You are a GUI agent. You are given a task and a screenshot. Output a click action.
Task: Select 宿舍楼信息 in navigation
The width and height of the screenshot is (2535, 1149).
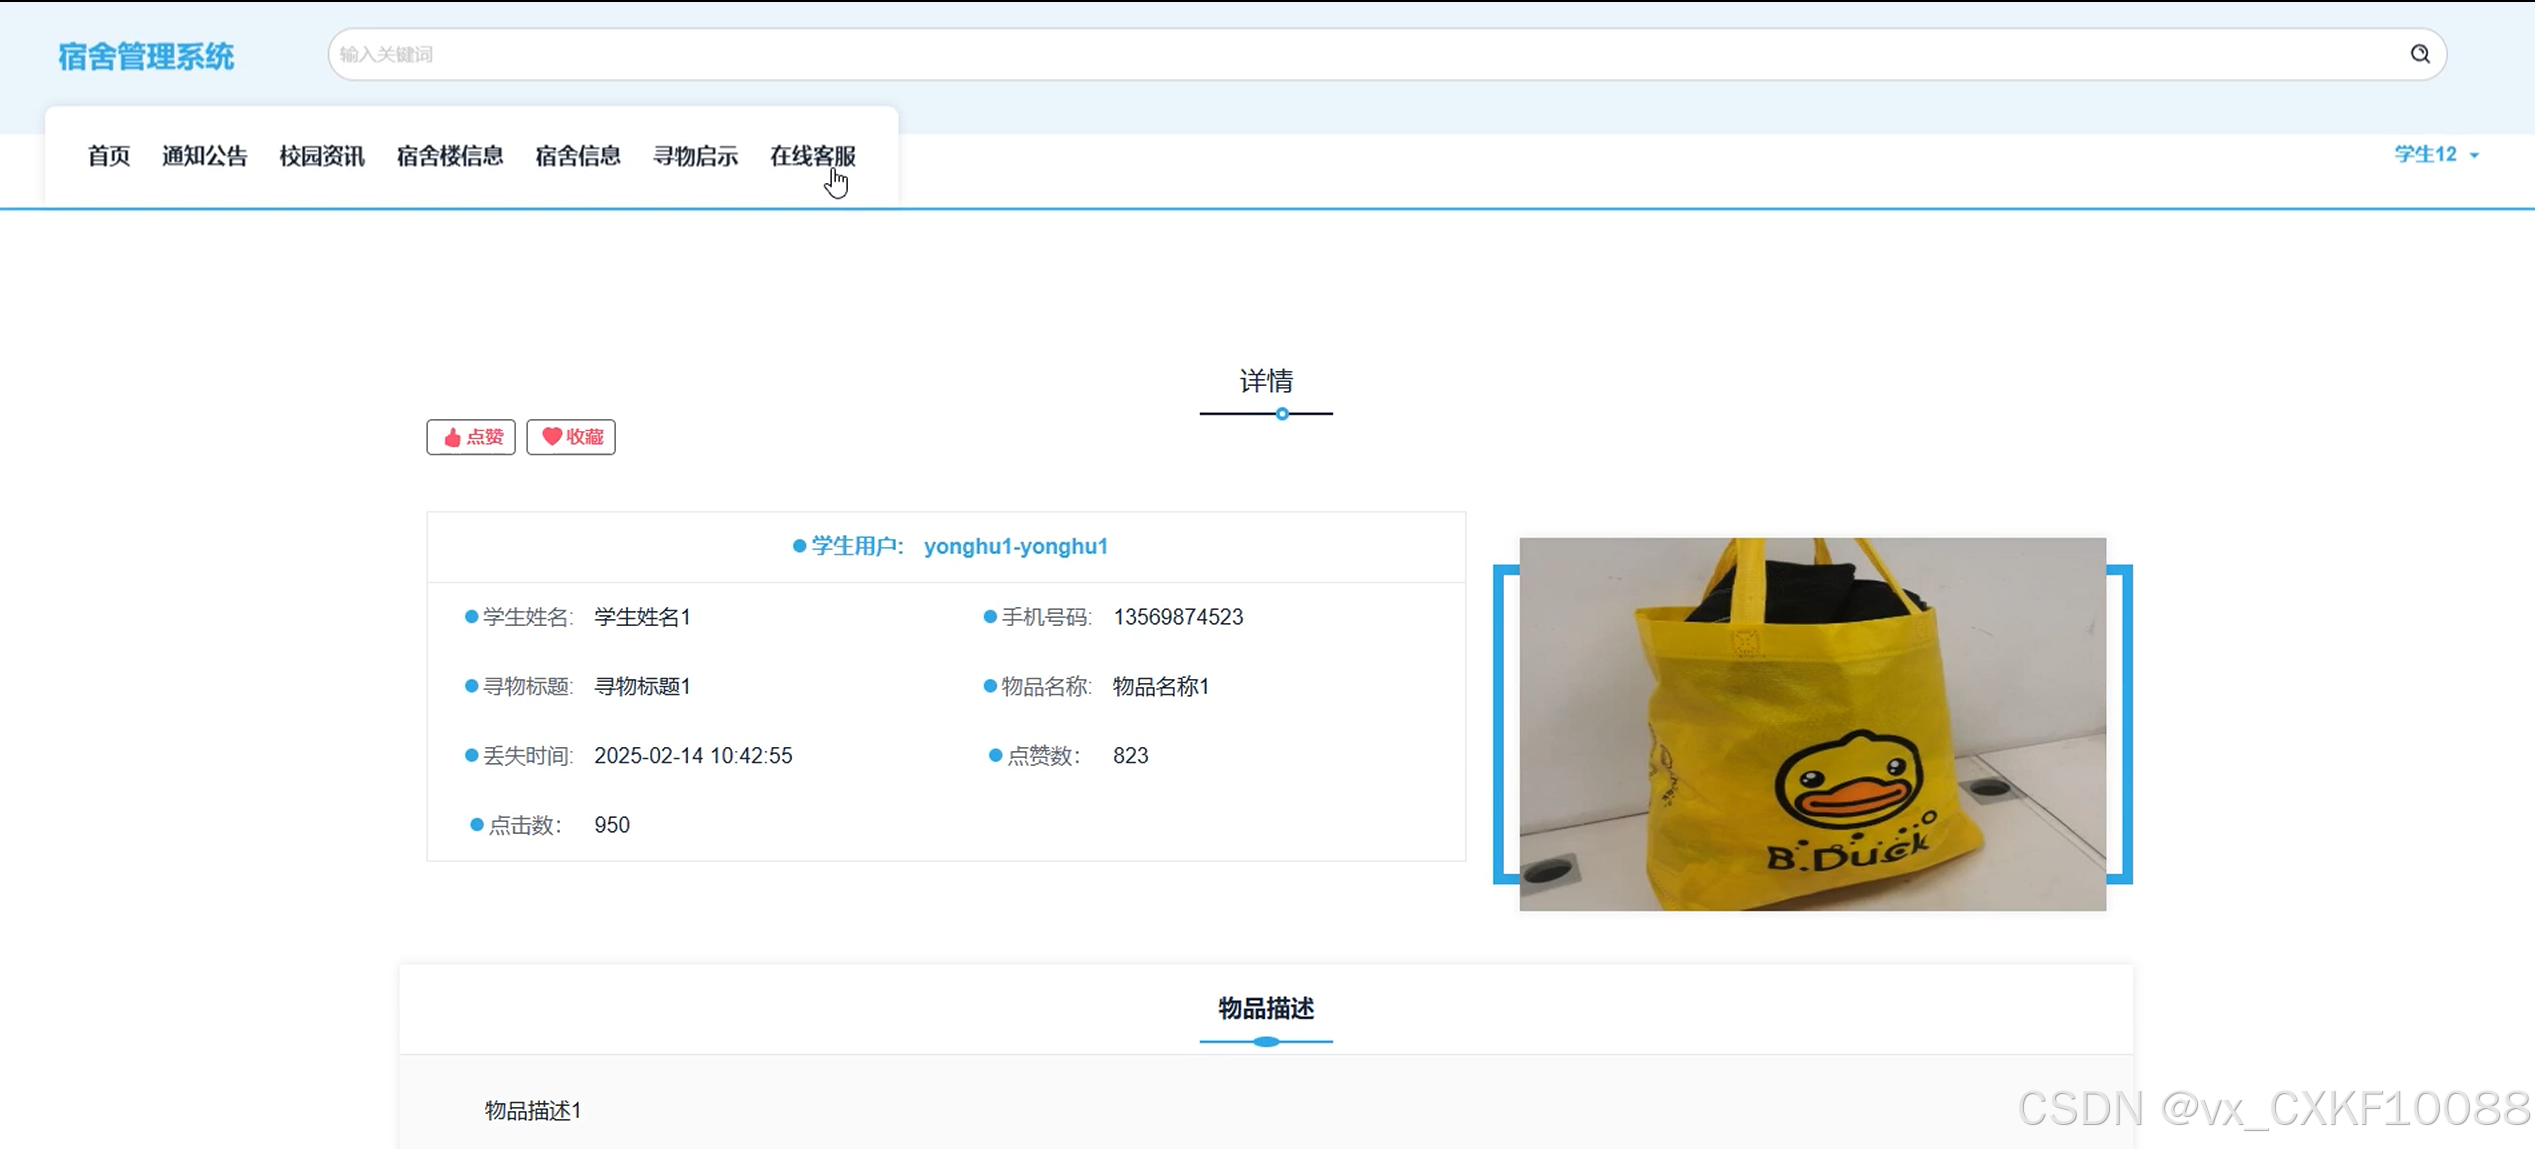point(449,156)
